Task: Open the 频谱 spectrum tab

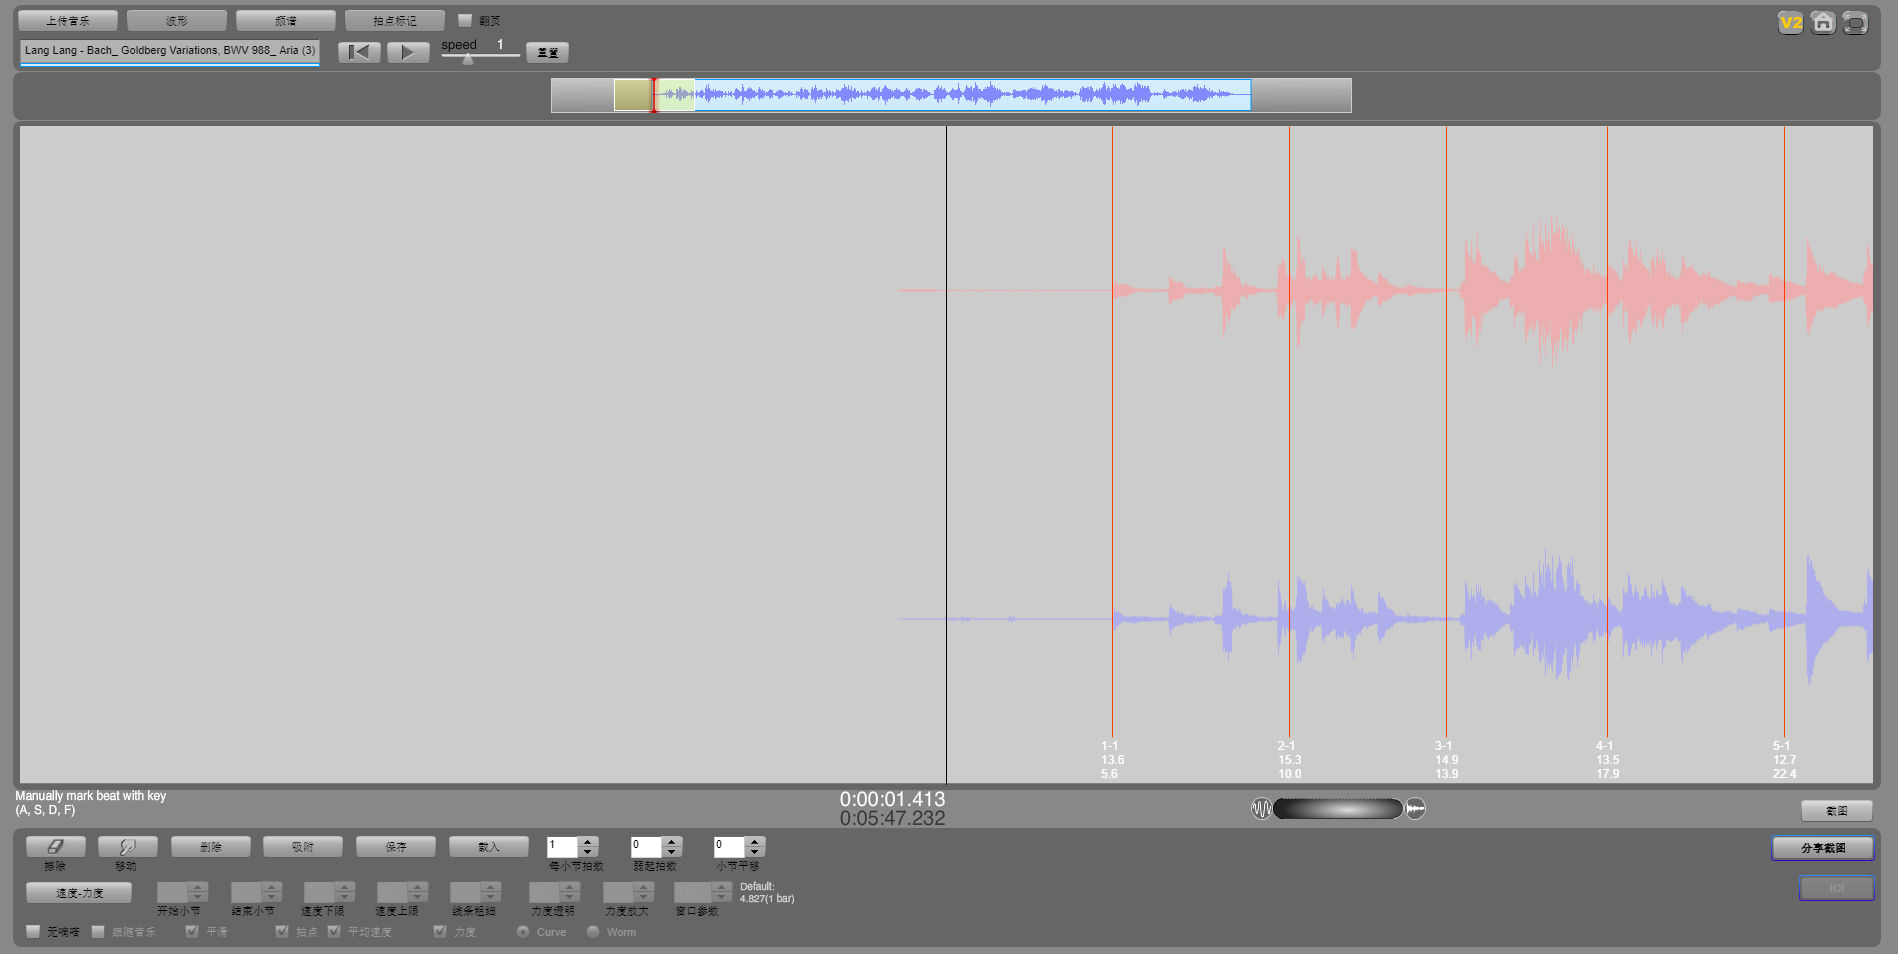Action: [286, 21]
